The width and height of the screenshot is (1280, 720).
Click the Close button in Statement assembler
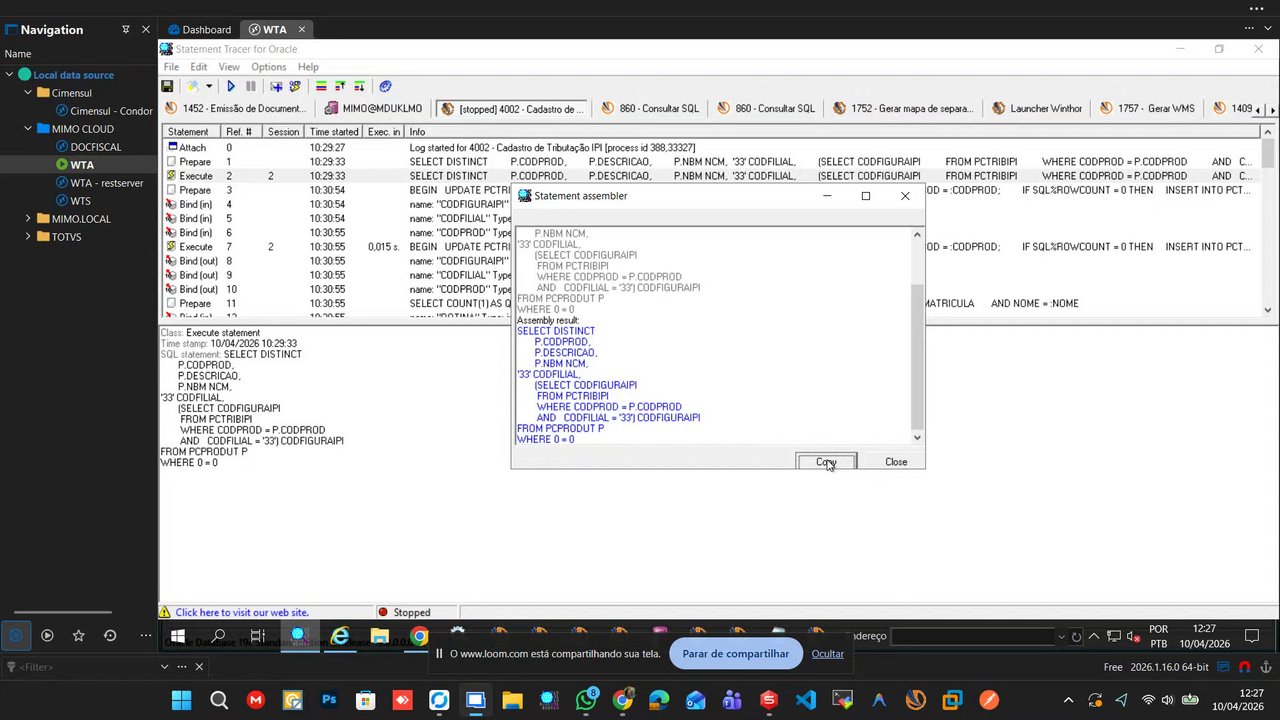coord(895,462)
